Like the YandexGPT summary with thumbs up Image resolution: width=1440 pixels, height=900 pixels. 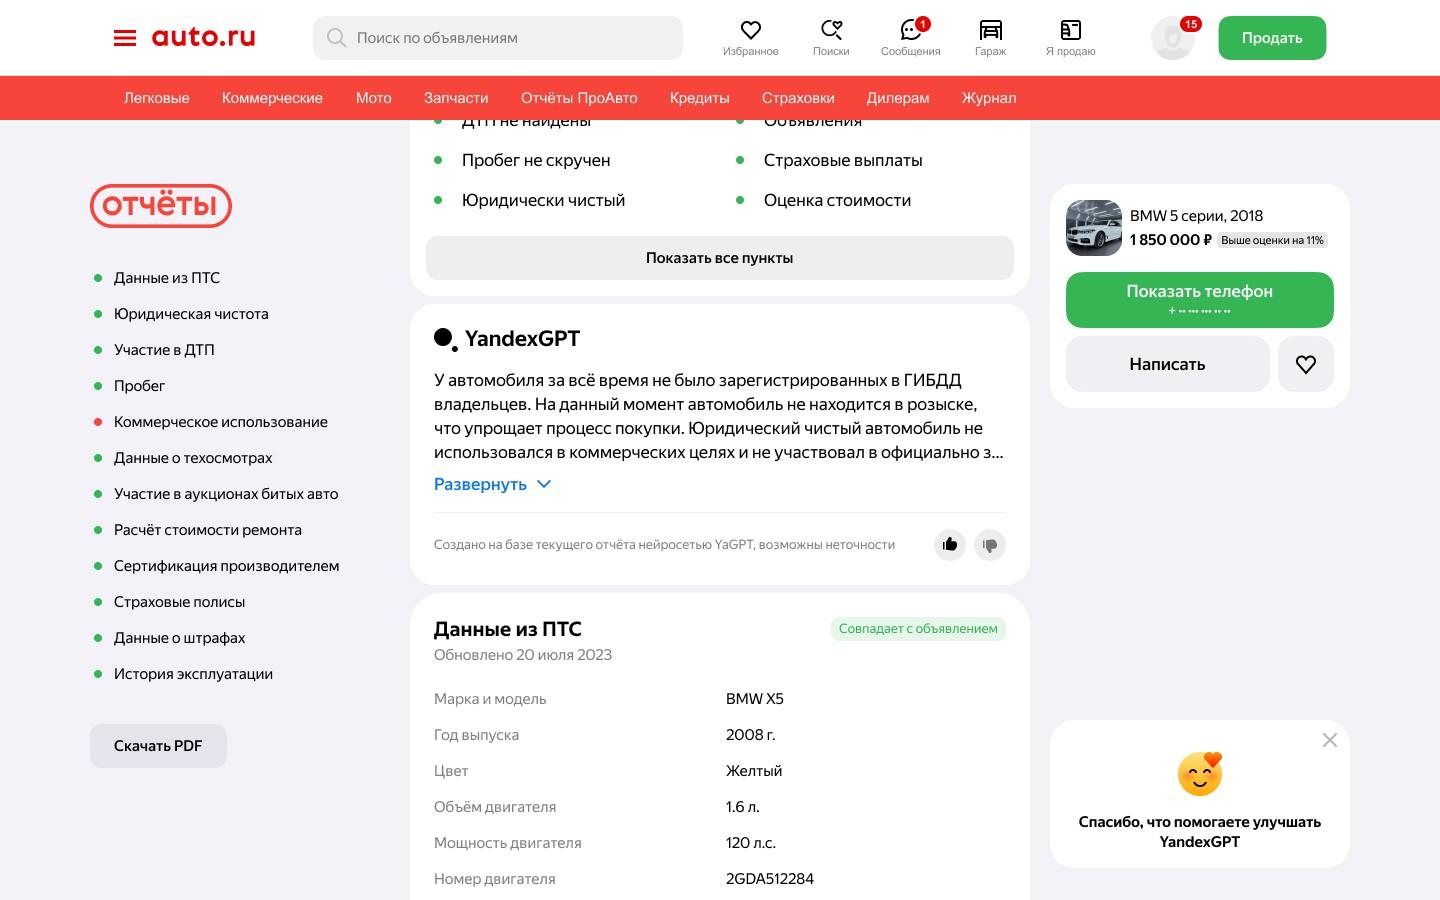[950, 545]
